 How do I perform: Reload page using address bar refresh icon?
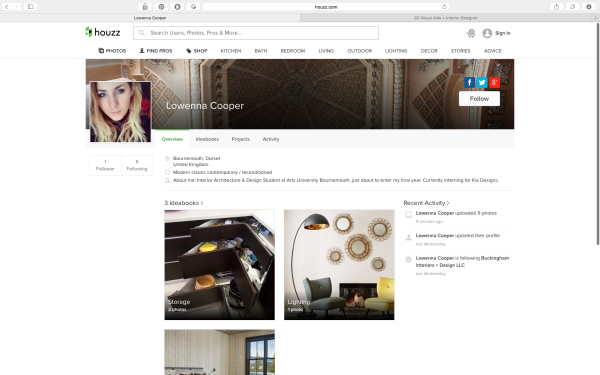tap(444, 7)
